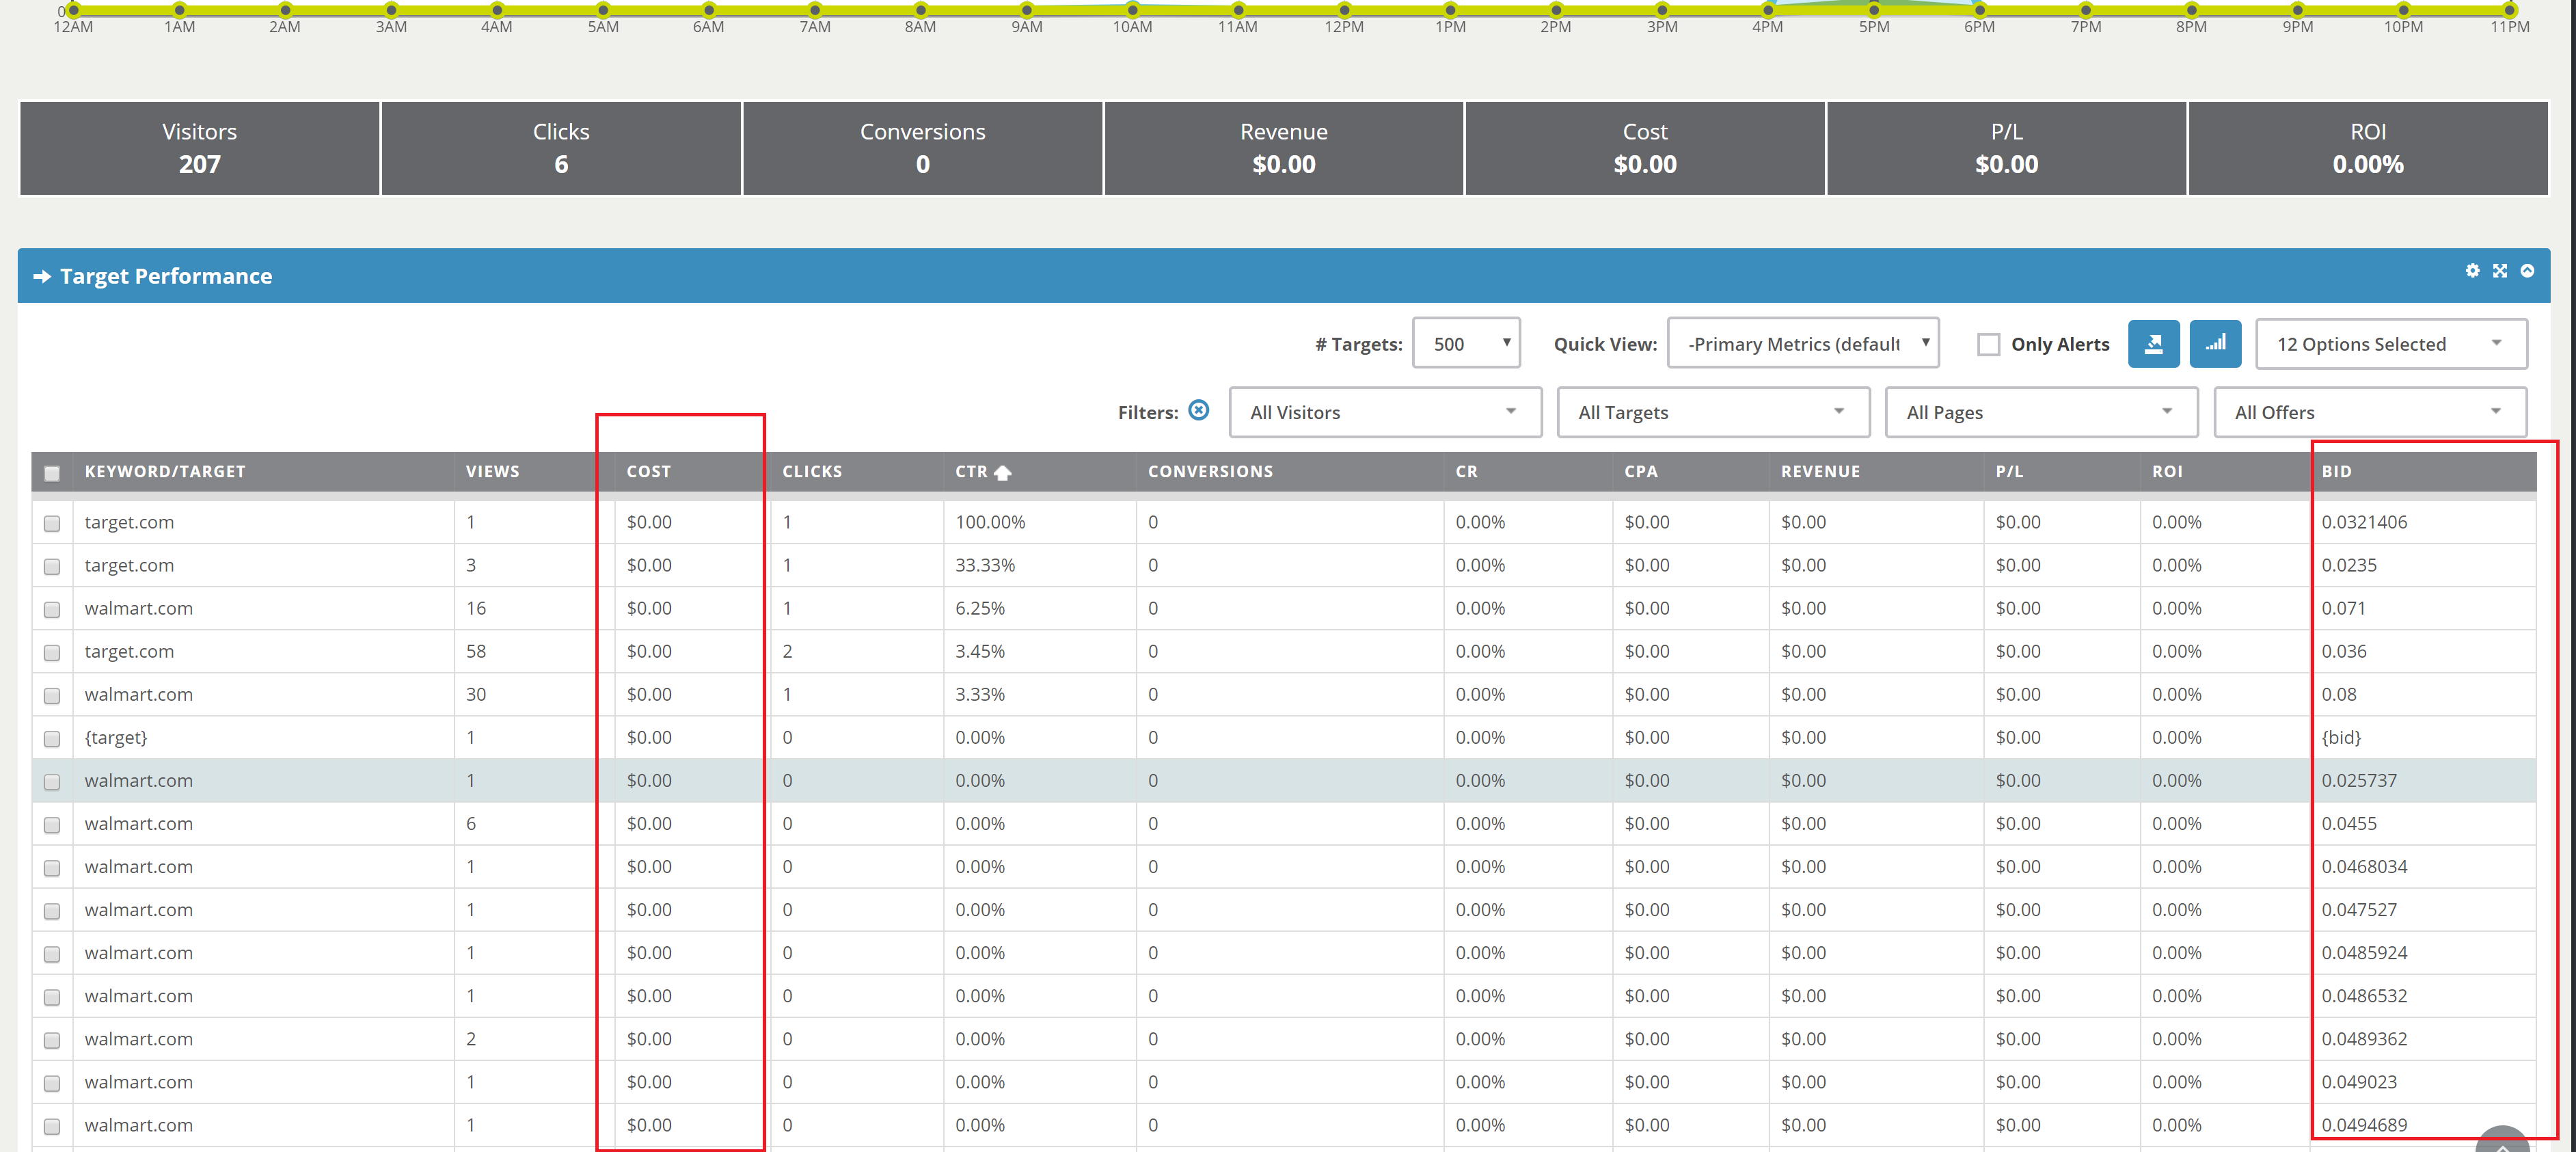Check the target.com row with 58 views

(52, 652)
